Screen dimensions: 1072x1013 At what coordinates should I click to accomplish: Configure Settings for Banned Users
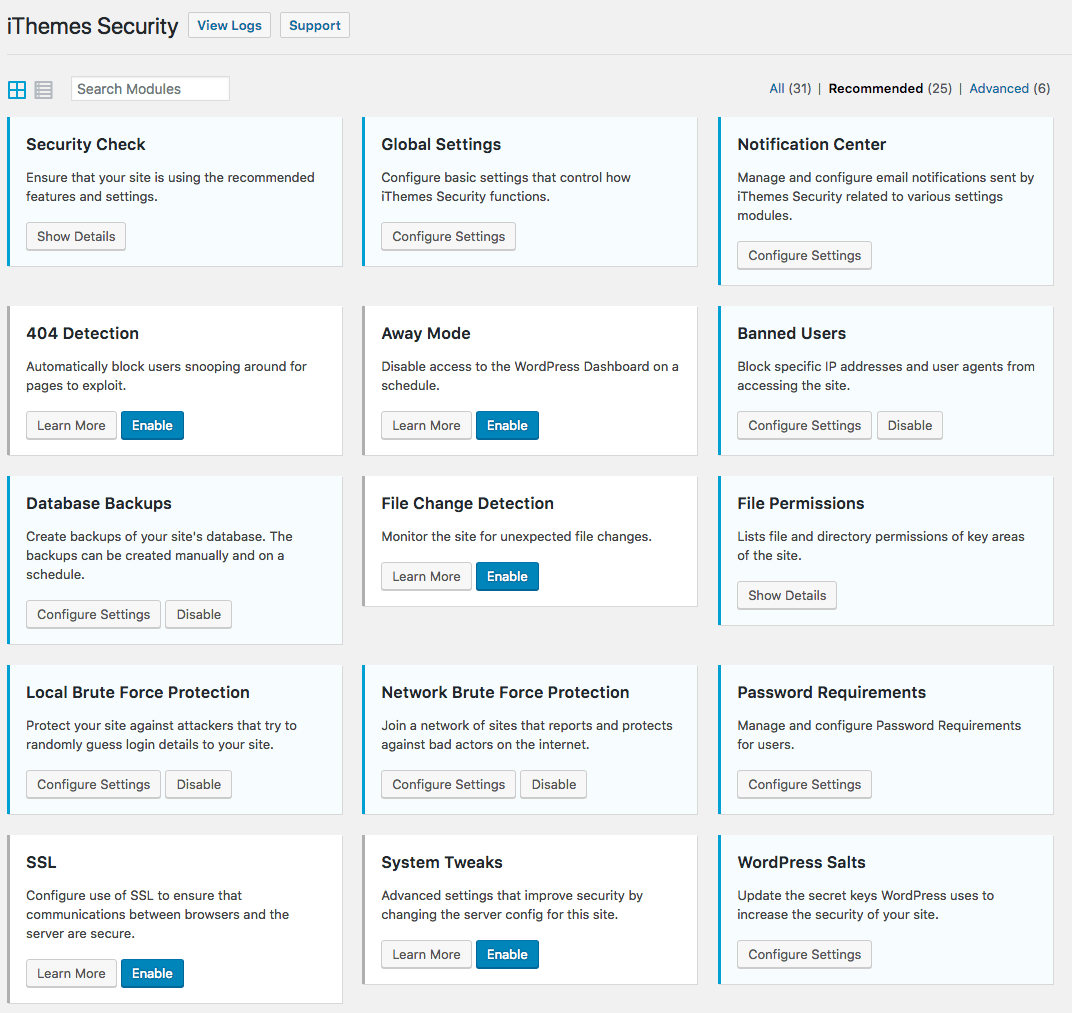804,426
